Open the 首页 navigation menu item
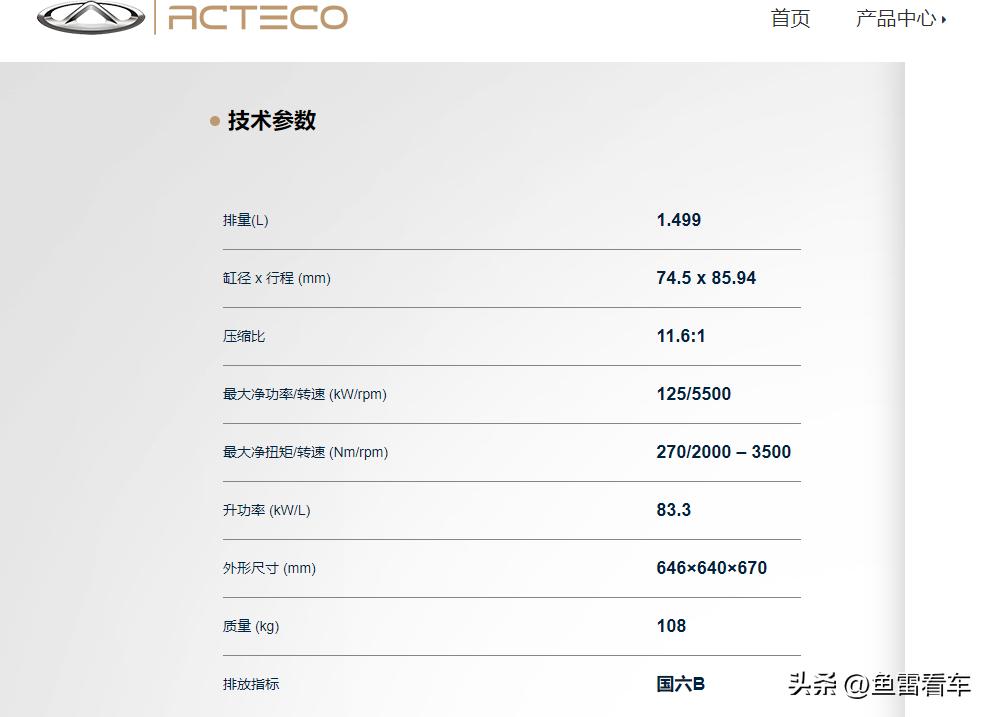This screenshot has height=717, width=991. click(790, 19)
